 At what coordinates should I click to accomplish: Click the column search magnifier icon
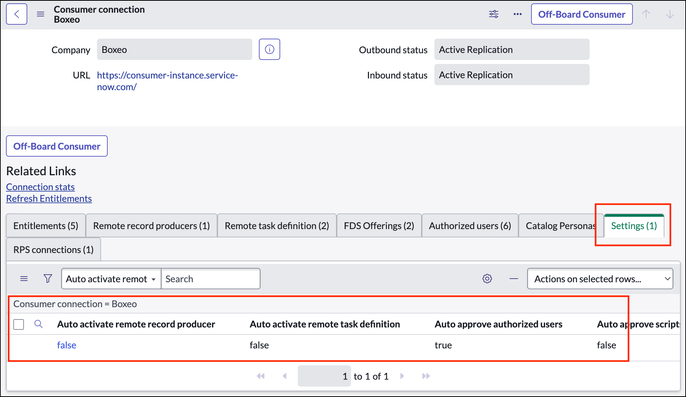click(38, 324)
